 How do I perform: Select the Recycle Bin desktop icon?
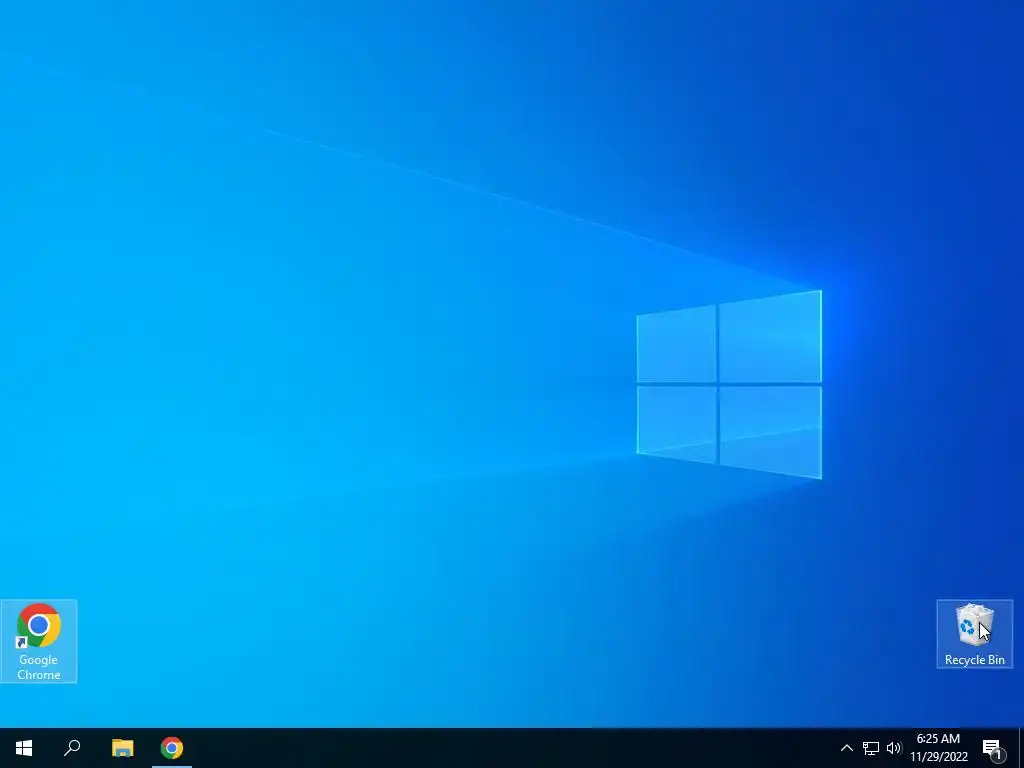tap(974, 634)
